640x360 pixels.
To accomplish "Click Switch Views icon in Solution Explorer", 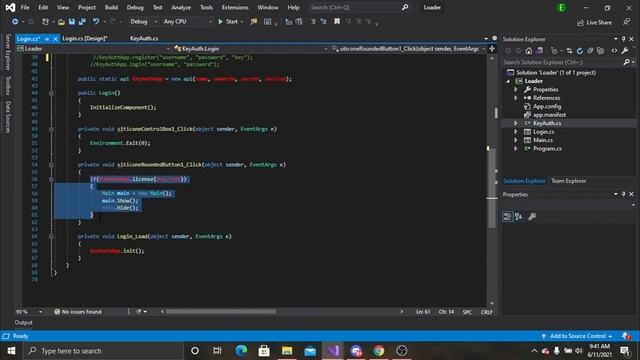I will (539, 51).
